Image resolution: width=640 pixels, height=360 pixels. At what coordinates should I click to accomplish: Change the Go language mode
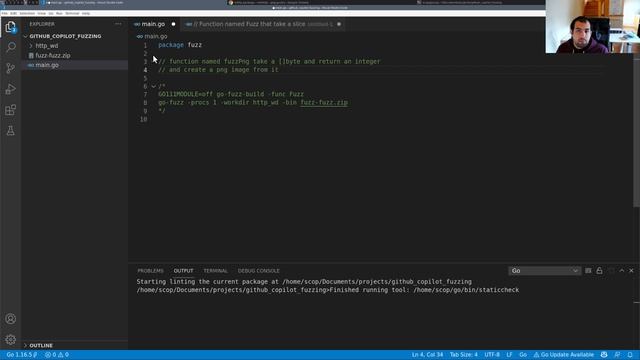(x=523, y=355)
